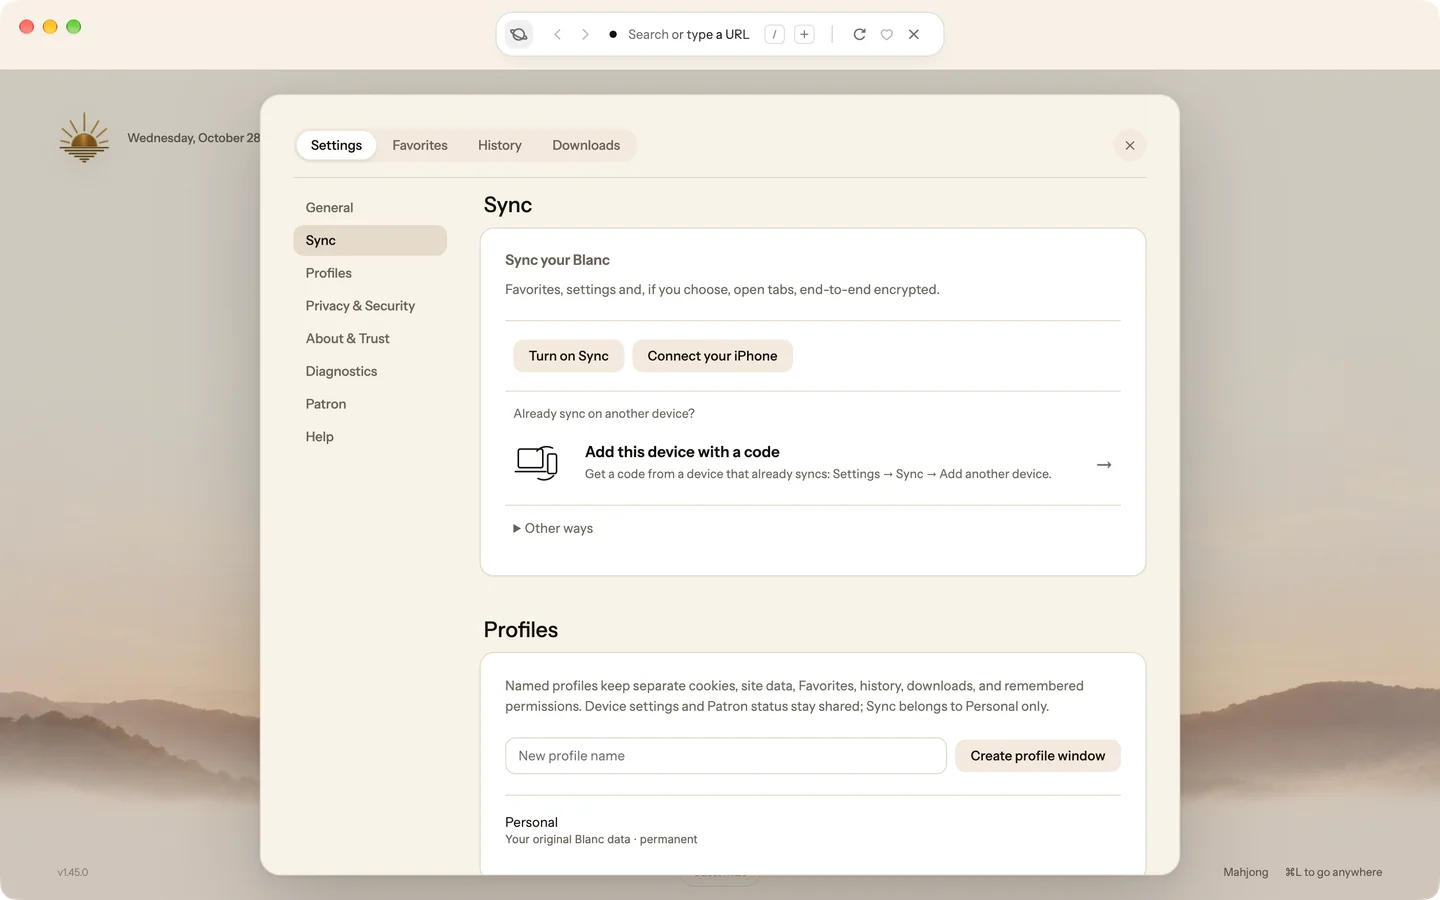1440x900 pixels.
Task: Select General in the settings sidebar
Action: 370,208
